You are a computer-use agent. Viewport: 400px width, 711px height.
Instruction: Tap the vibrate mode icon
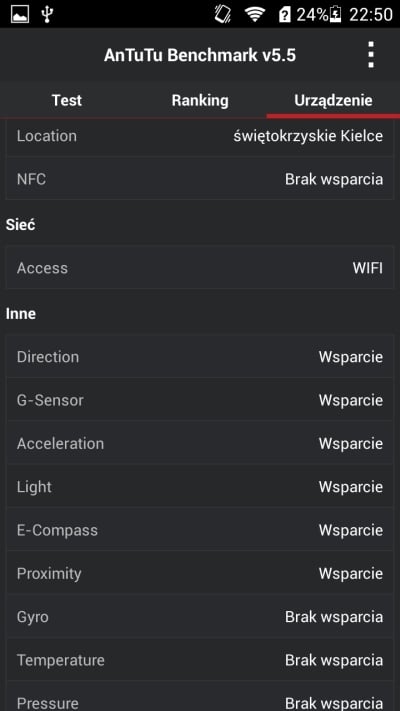click(x=223, y=15)
